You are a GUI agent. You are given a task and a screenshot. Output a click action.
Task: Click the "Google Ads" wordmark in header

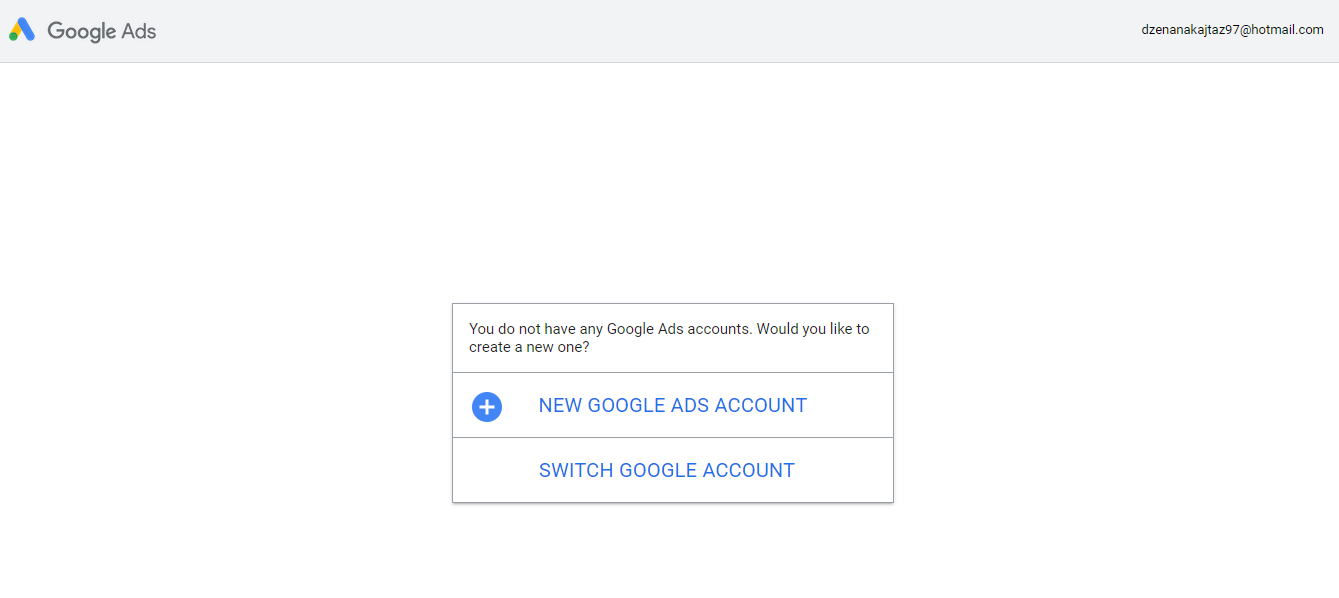click(101, 31)
